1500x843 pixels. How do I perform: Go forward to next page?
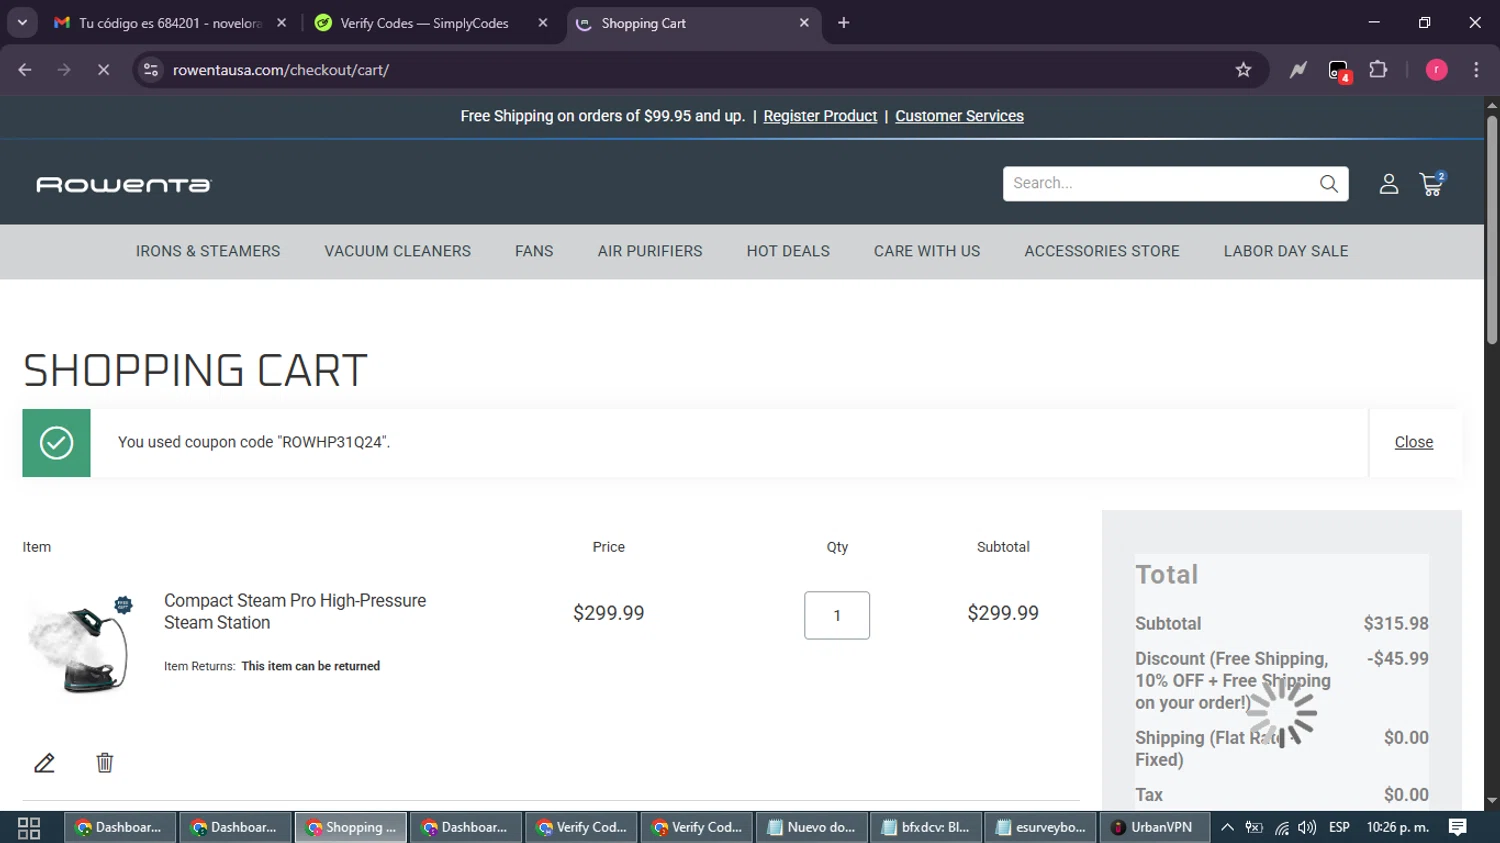coord(64,70)
